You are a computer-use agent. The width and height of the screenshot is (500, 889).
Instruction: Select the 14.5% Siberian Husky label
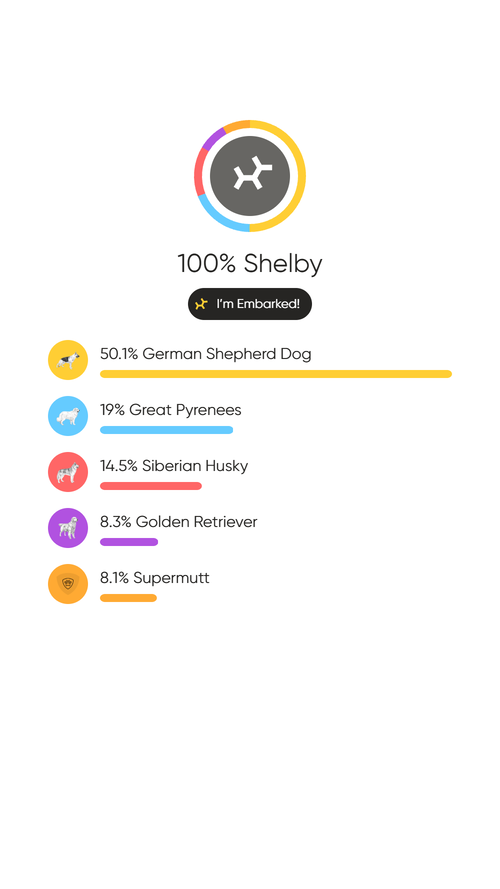(x=174, y=466)
